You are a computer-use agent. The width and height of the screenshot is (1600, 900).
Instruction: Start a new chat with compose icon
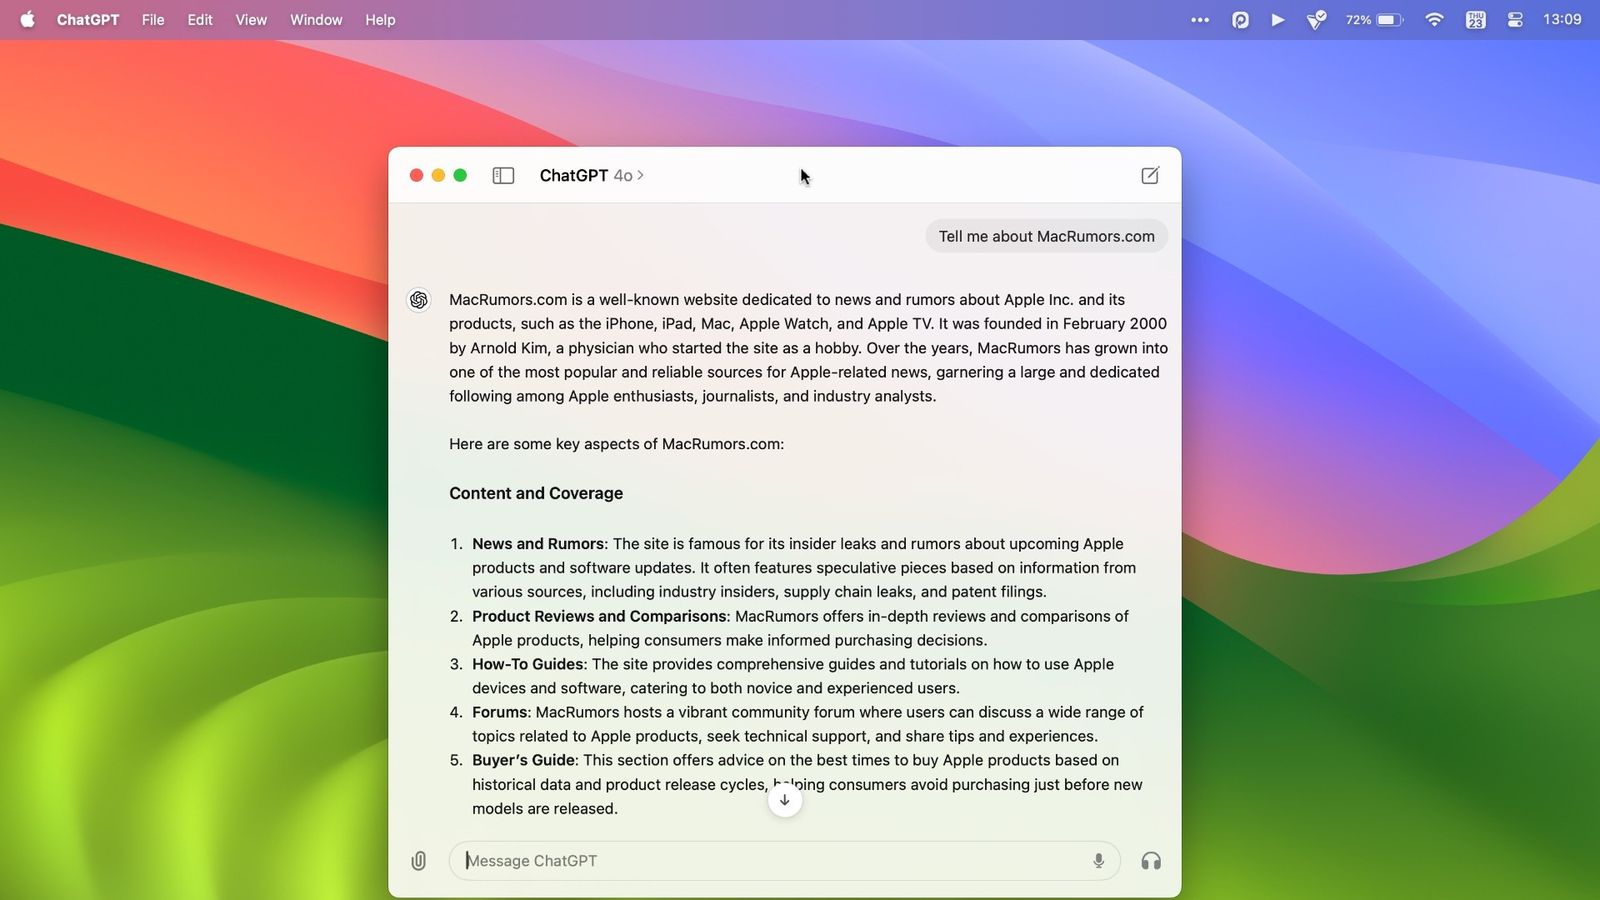click(x=1150, y=176)
